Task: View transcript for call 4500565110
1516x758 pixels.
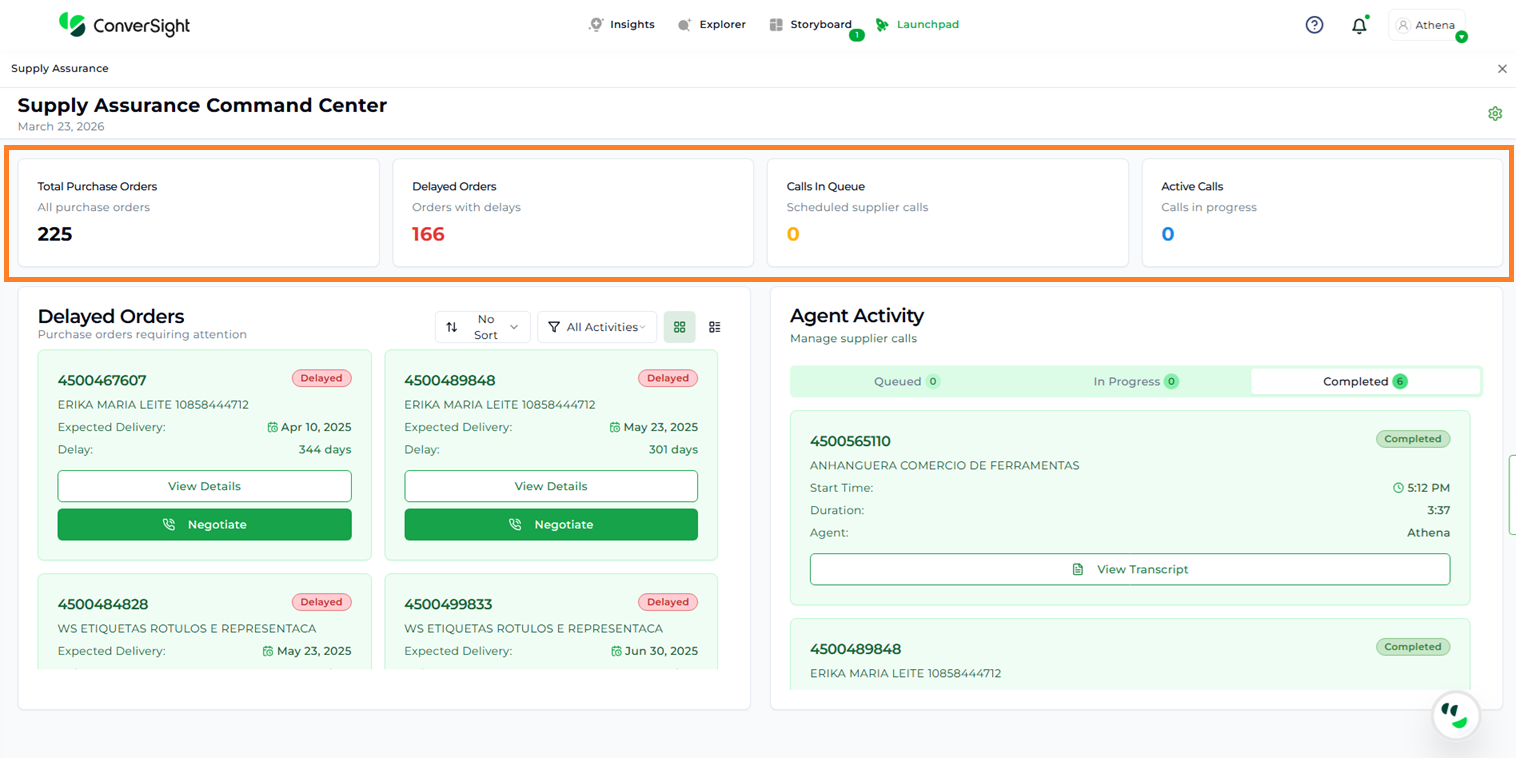Action: coord(1129,569)
